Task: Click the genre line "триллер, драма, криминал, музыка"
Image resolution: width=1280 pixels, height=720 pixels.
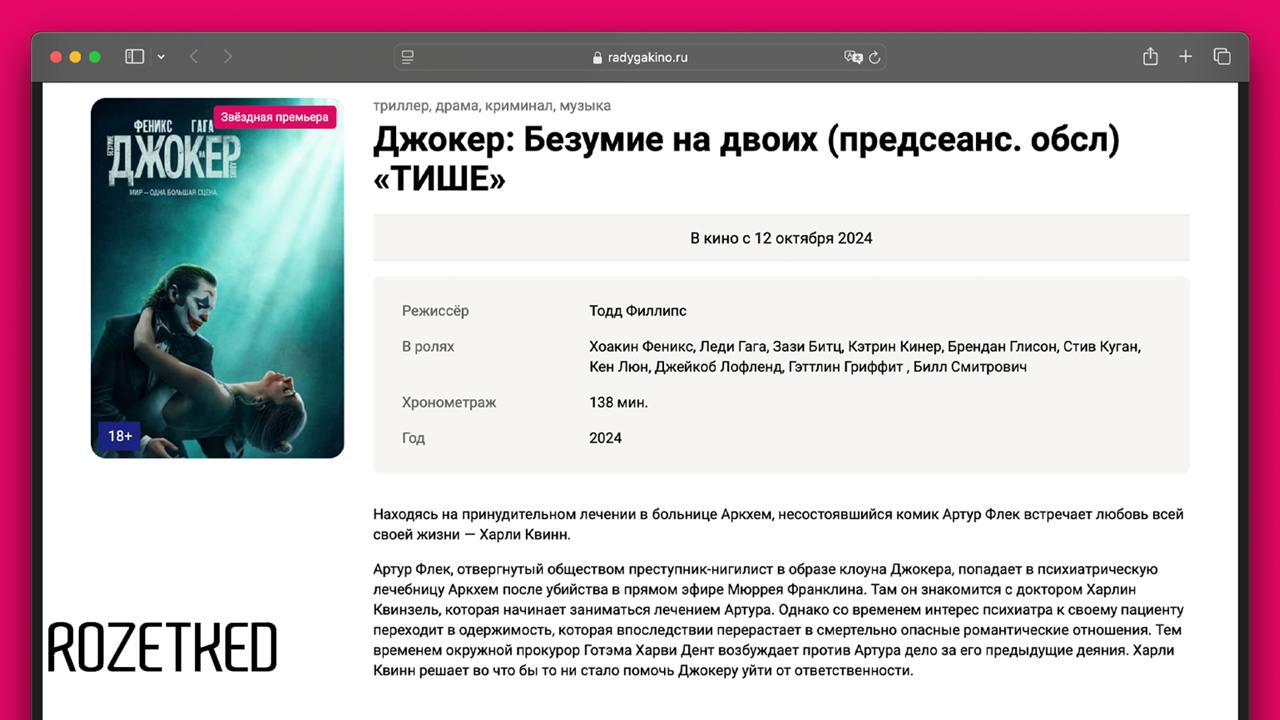Action: click(x=491, y=106)
